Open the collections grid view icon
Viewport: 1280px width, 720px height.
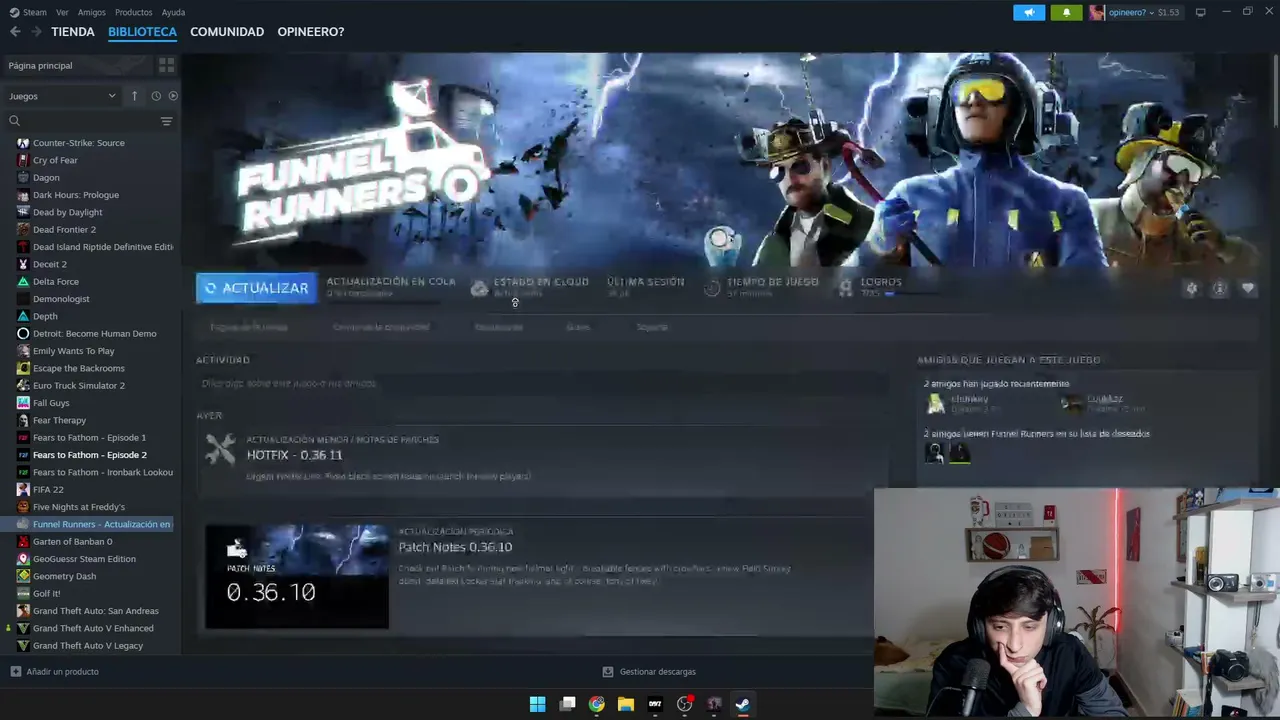coord(166,65)
